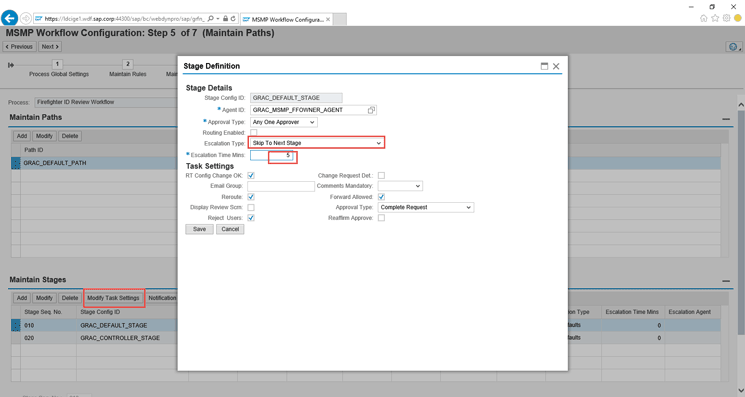The width and height of the screenshot is (745, 397).
Task: Open the browser home icon
Action: 704,18
